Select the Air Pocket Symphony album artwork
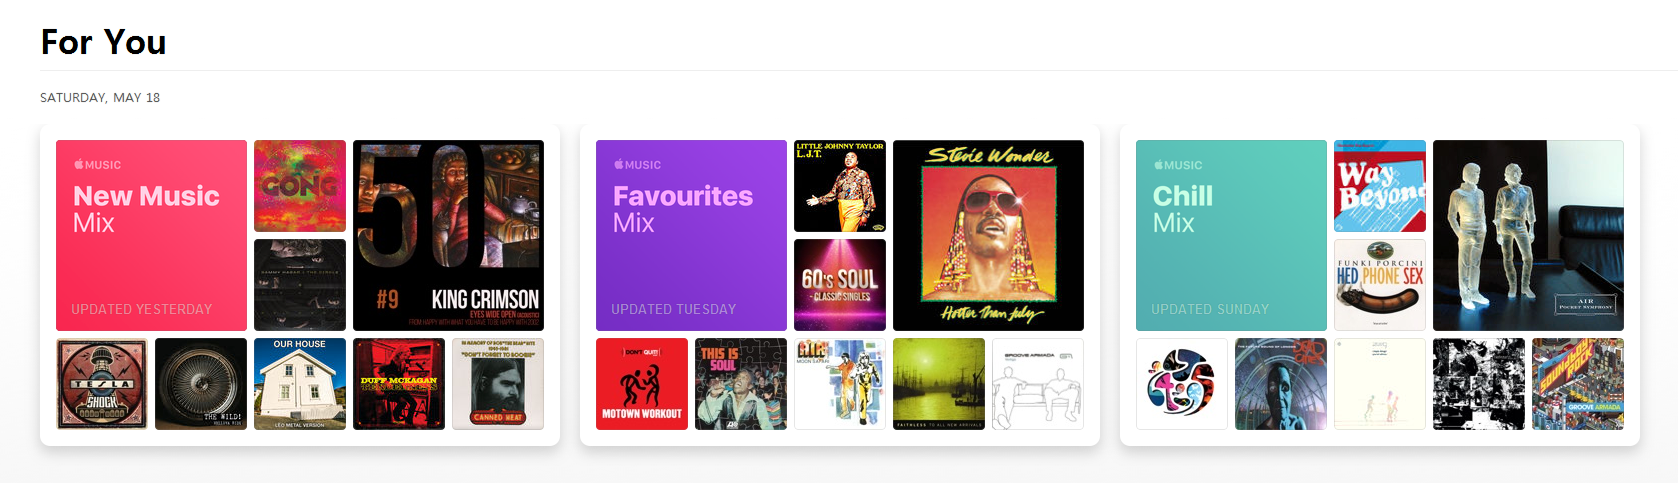Image resolution: width=1678 pixels, height=483 pixels. point(1528,235)
